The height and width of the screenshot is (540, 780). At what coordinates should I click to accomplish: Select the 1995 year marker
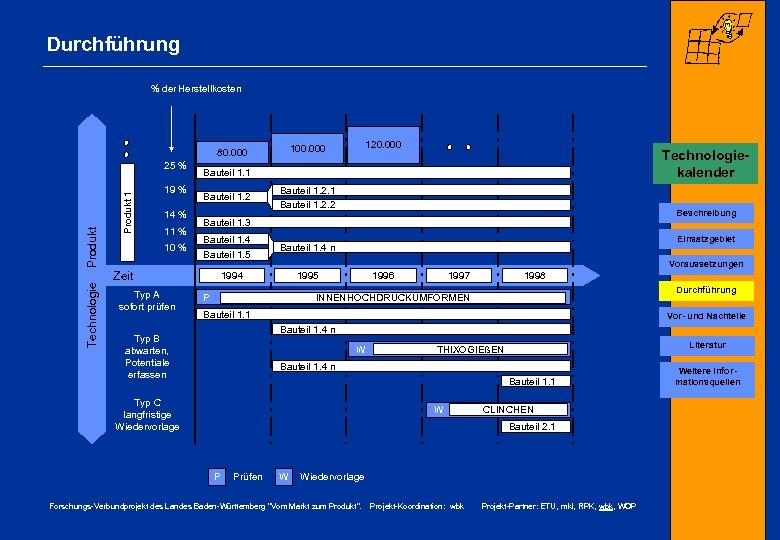pos(307,275)
